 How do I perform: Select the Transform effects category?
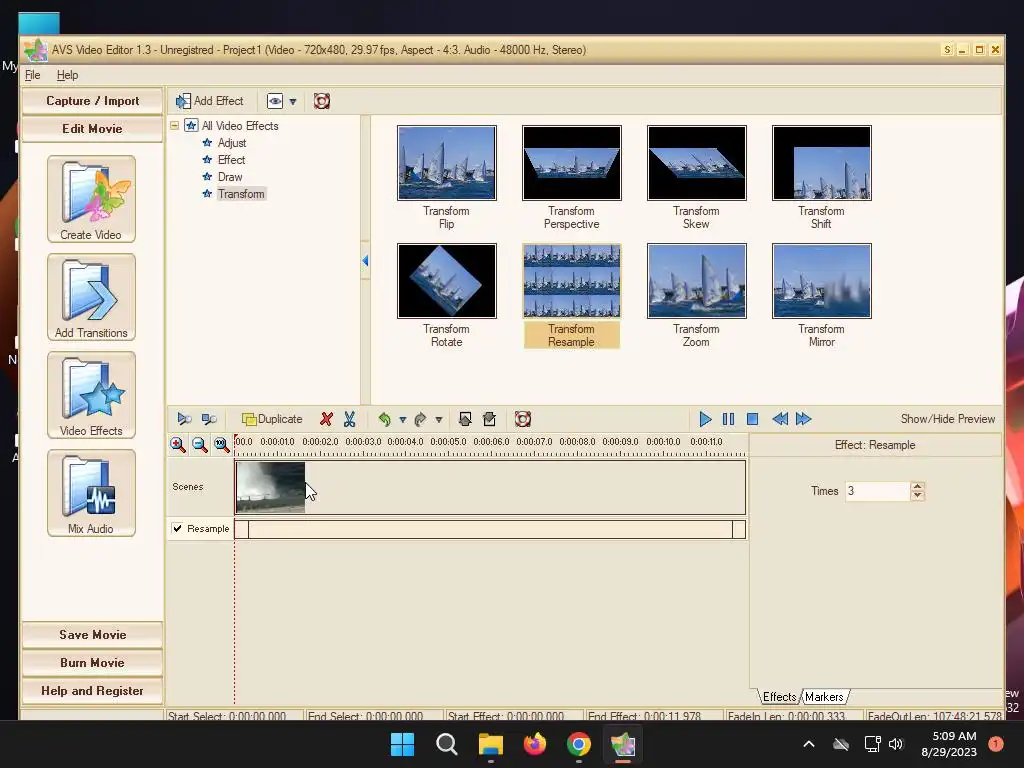(241, 193)
